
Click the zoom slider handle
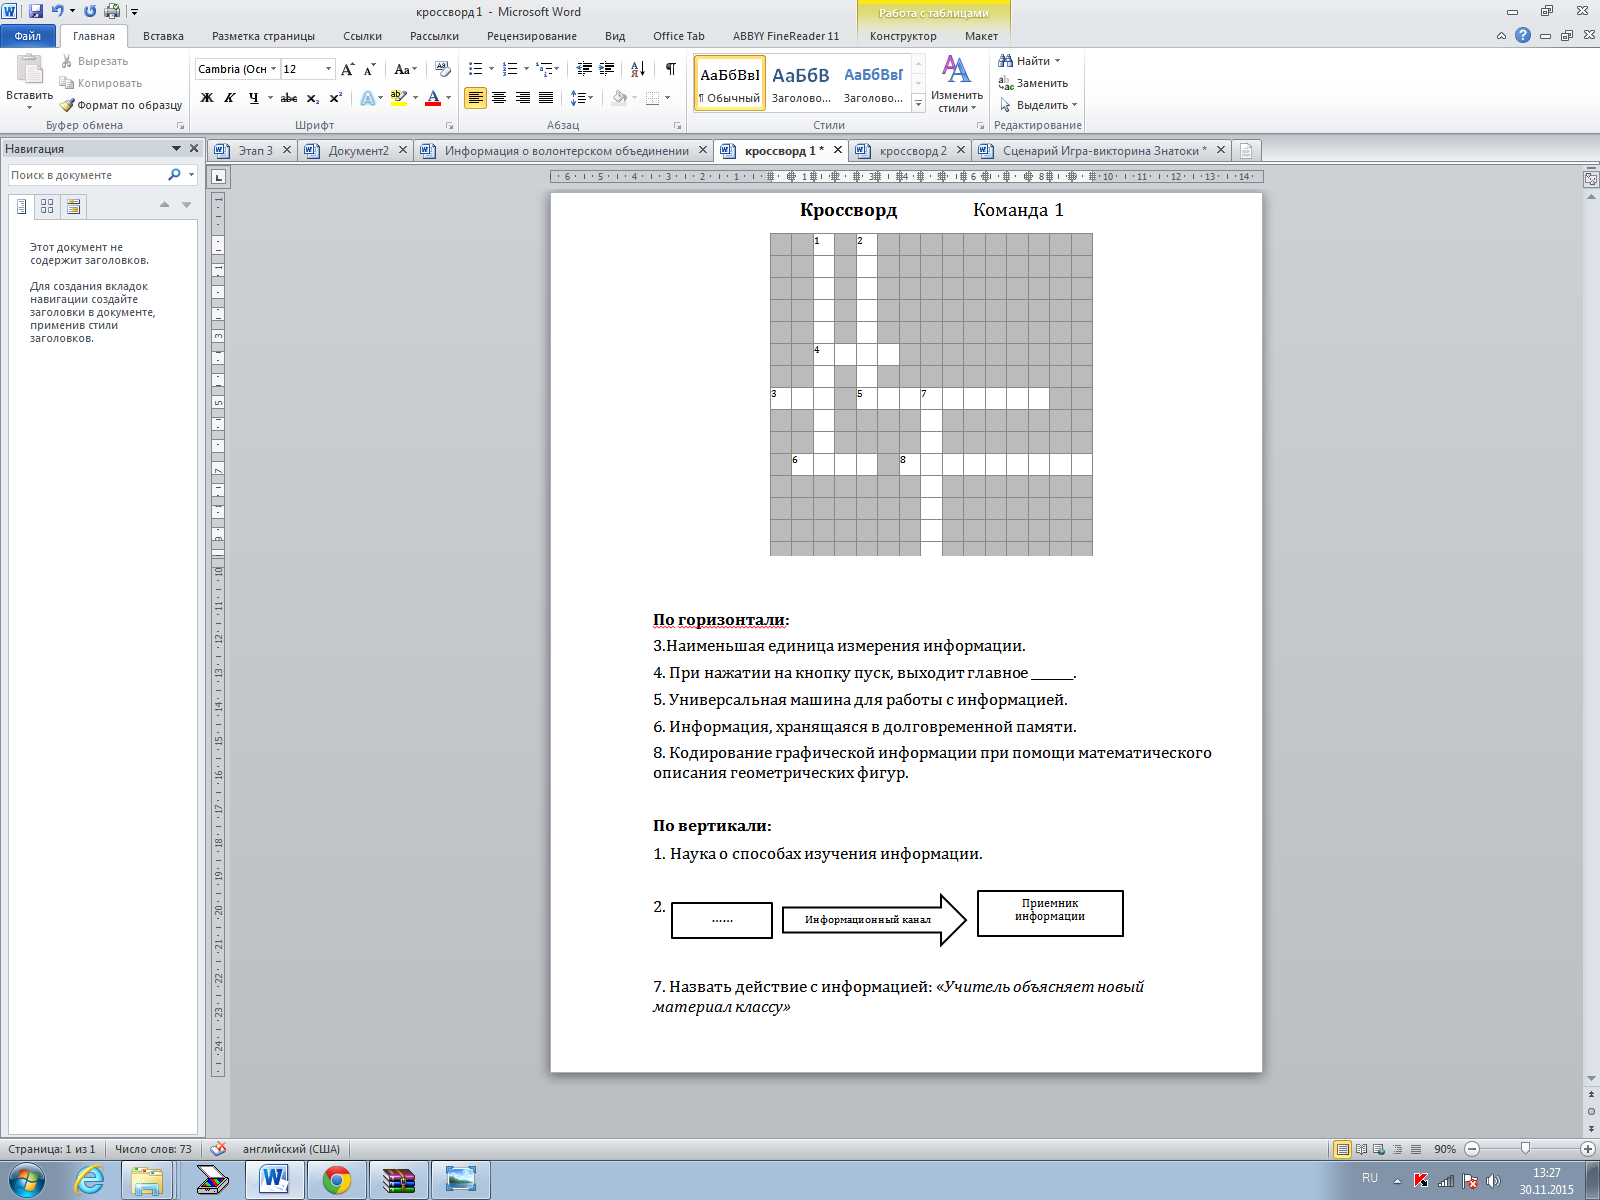click(x=1525, y=1149)
